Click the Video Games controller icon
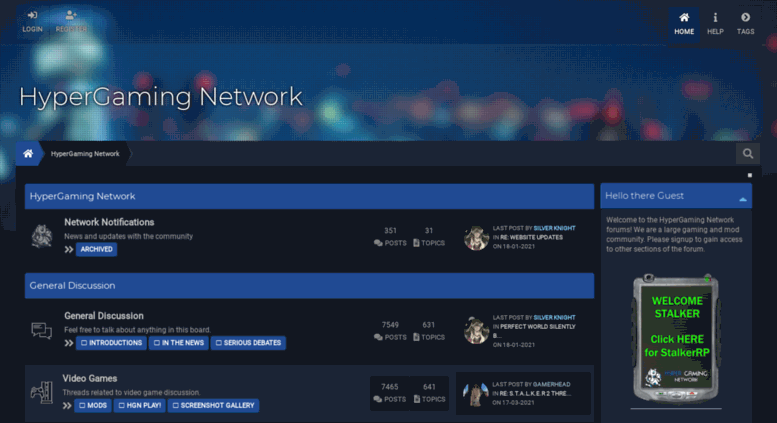The image size is (777, 423). (42, 392)
